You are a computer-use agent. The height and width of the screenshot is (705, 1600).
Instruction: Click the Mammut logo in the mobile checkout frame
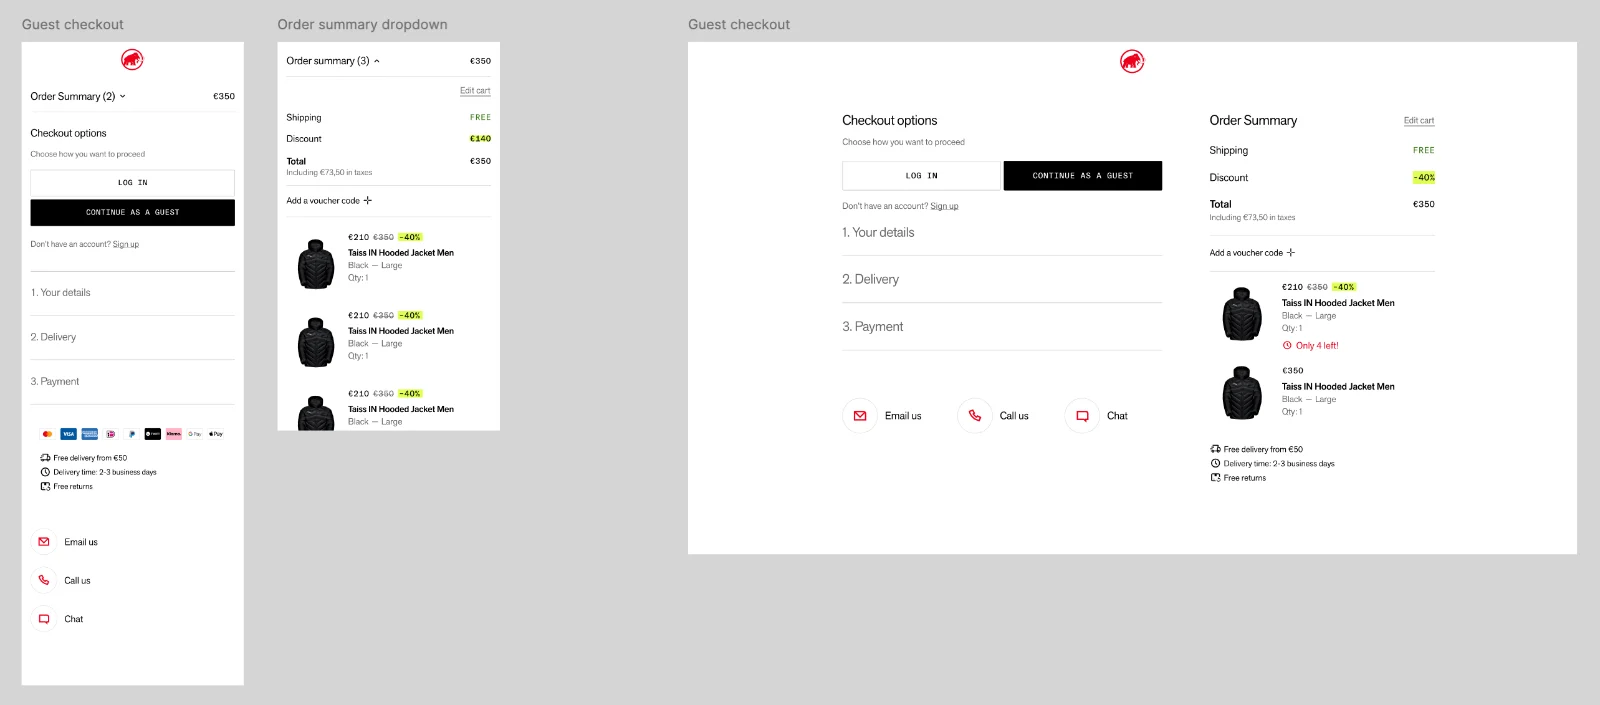pos(132,60)
